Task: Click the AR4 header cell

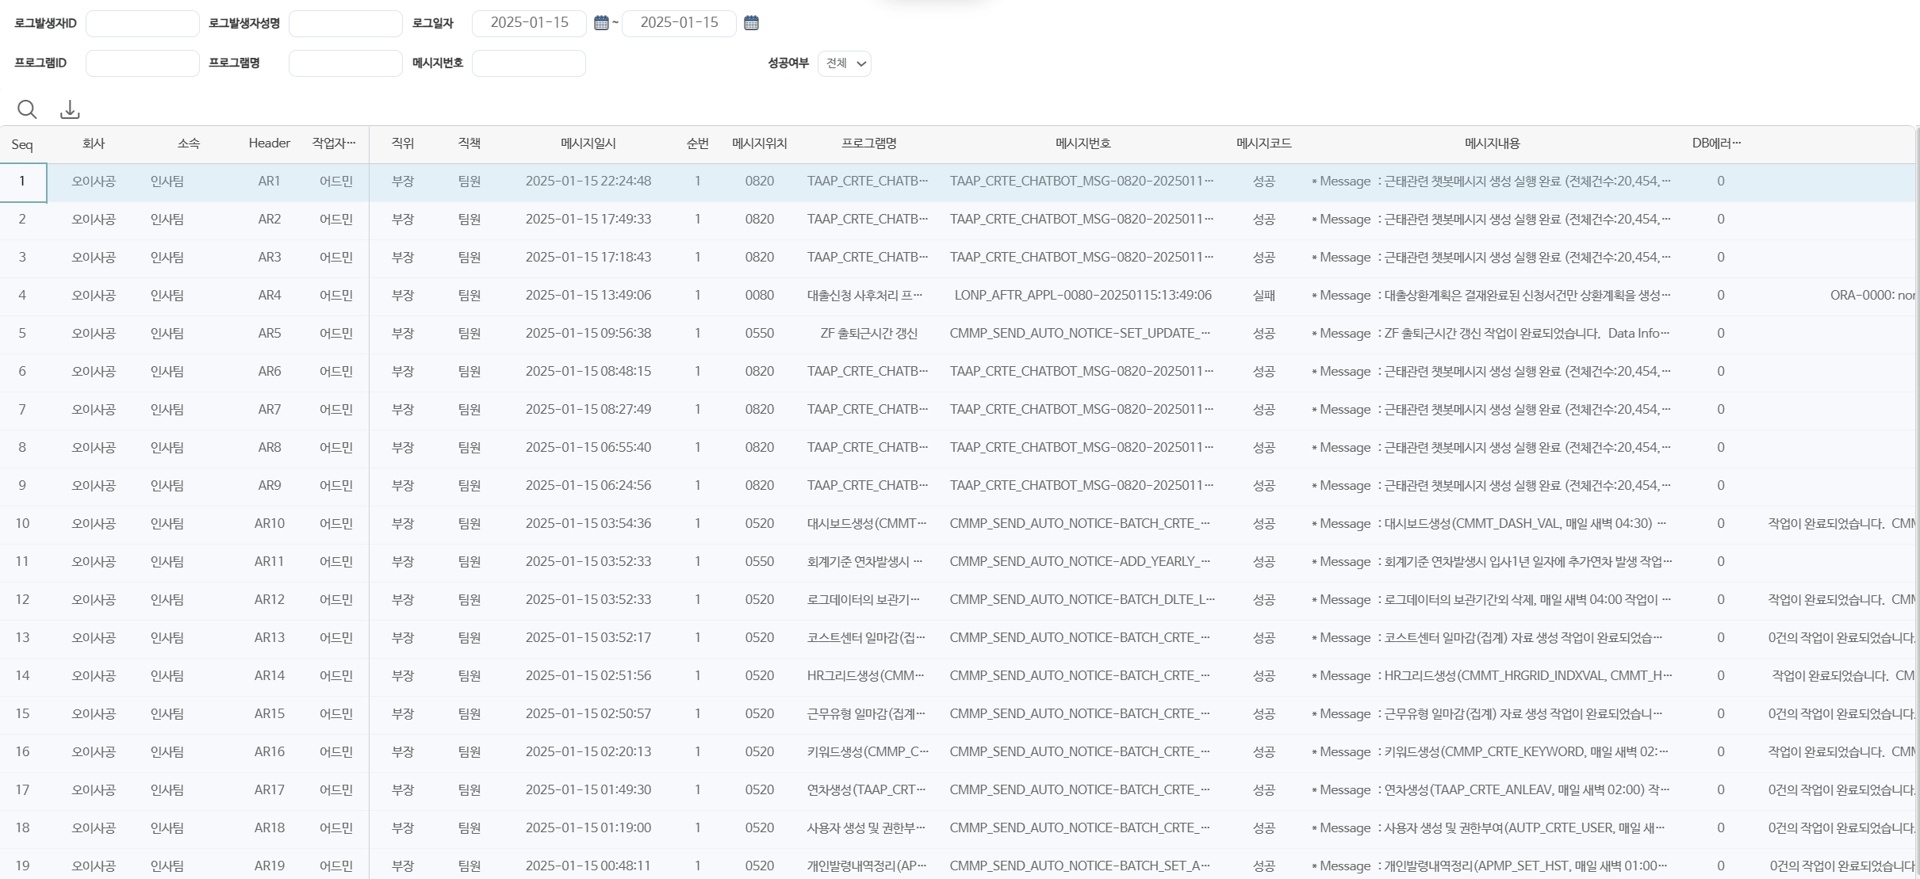Action: click(269, 296)
